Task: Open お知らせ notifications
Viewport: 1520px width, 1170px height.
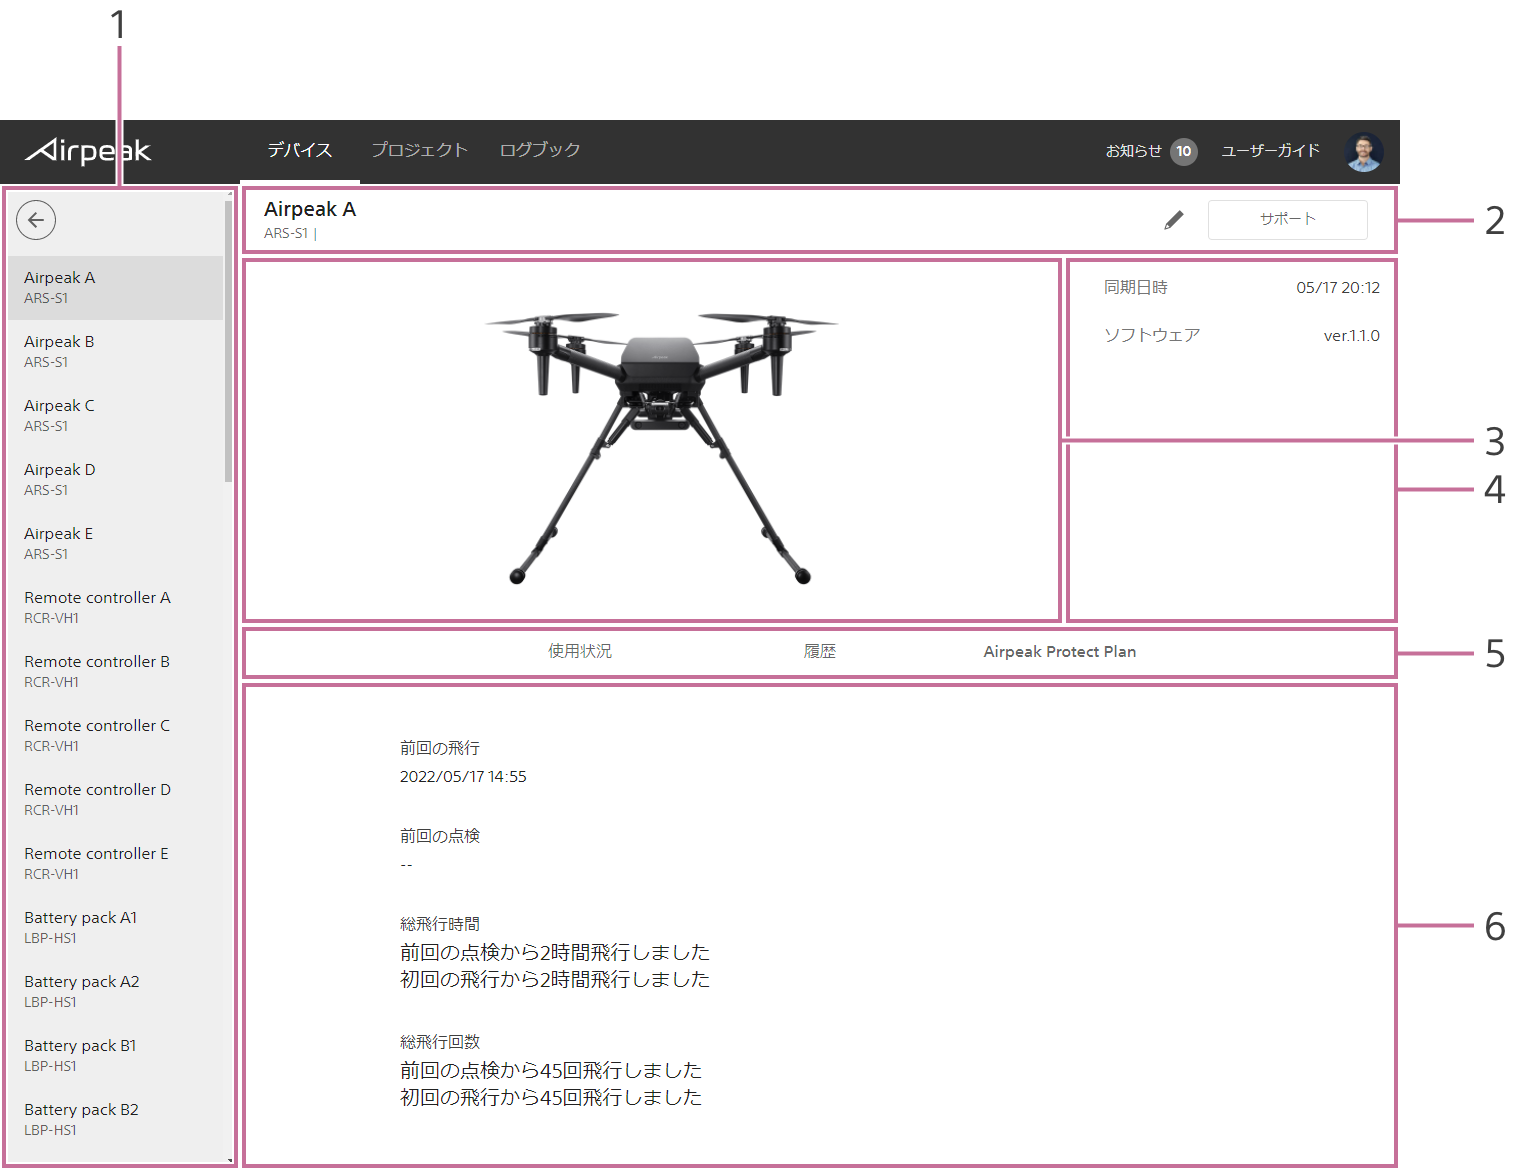Action: tap(1133, 151)
